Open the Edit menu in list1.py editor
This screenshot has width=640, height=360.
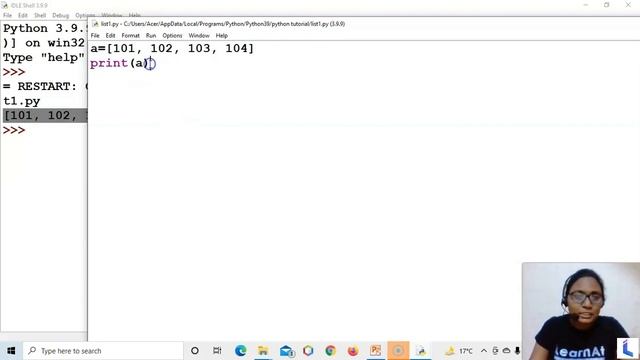pyautogui.click(x=110, y=36)
